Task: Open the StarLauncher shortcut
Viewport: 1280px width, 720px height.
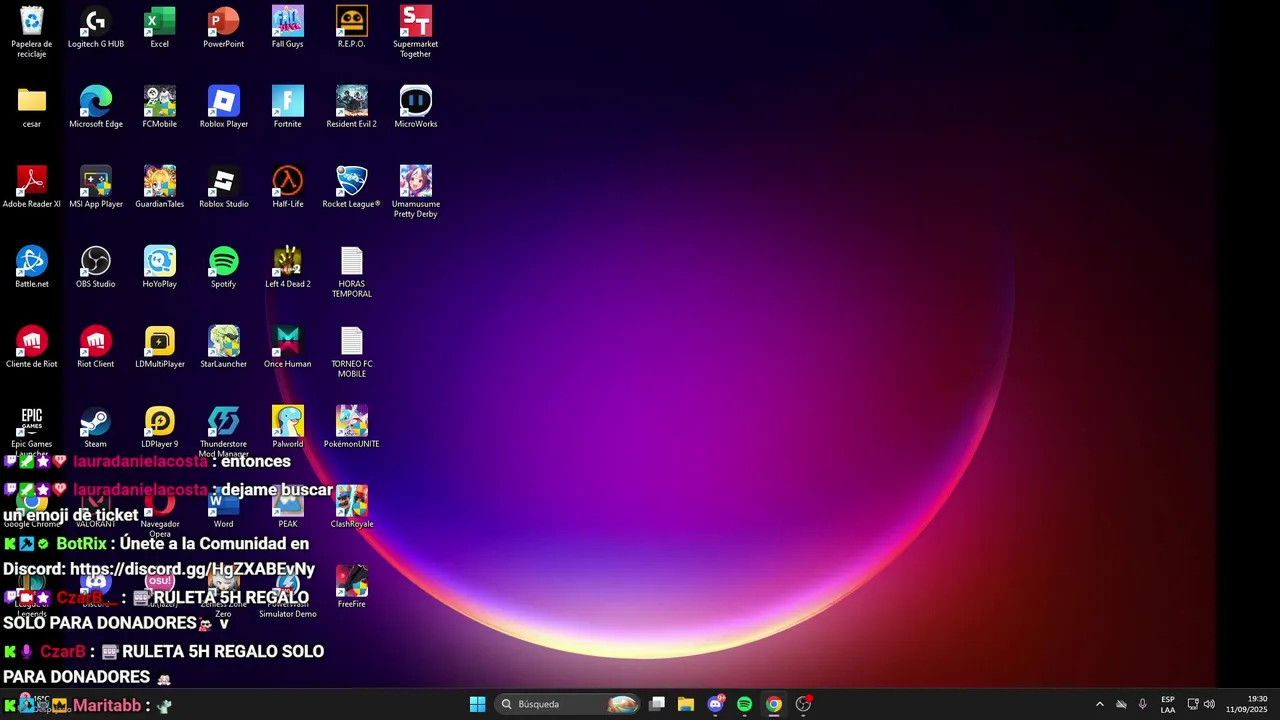Action: click(224, 348)
